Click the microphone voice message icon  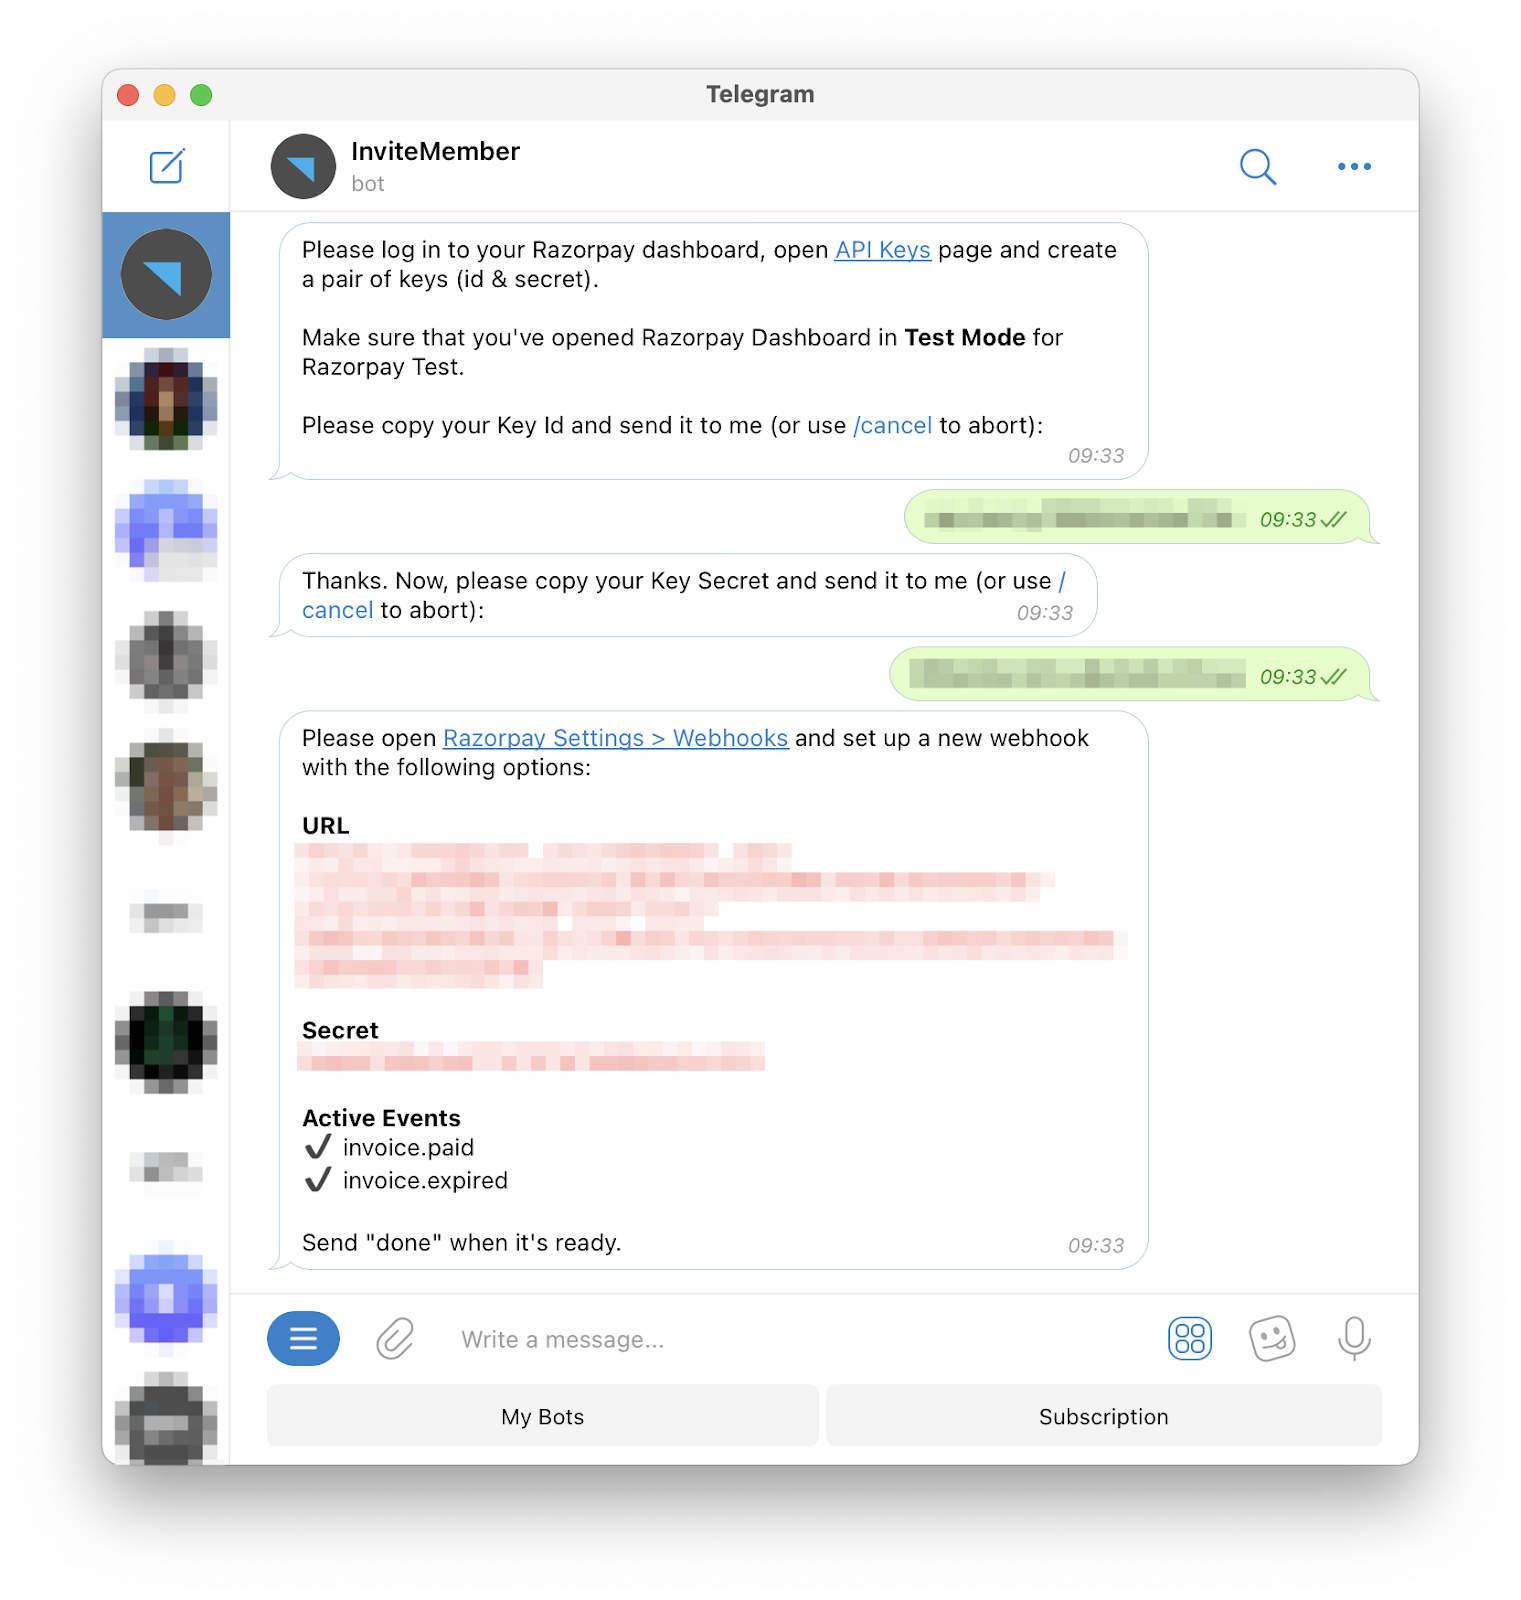tap(1354, 1338)
